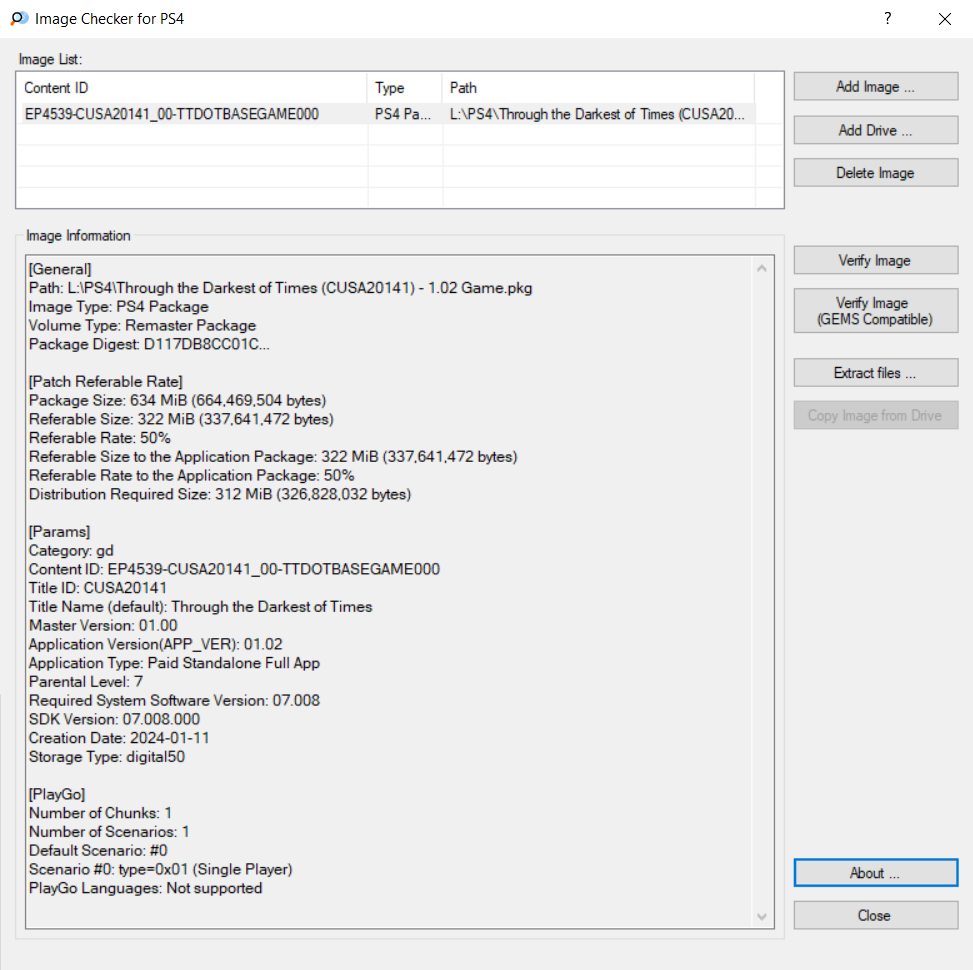Click the Package Digest: D117DB8CC01C... line
Image resolution: width=973 pixels, height=970 pixels.
(x=149, y=344)
